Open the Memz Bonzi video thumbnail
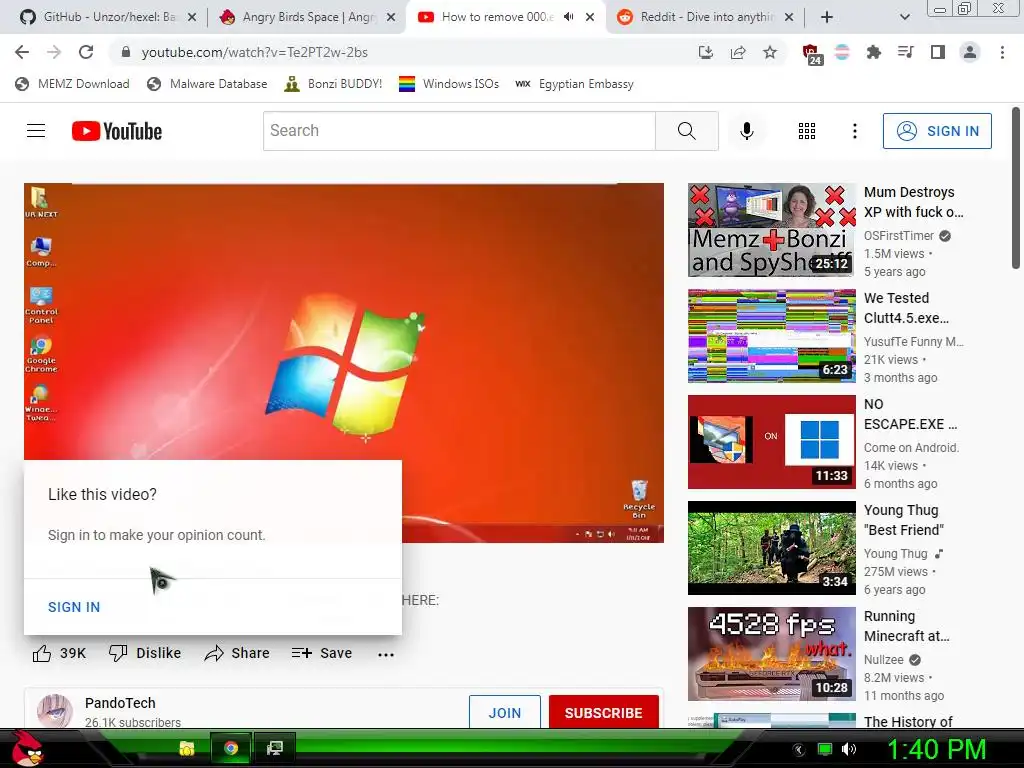Screen dimensions: 1024x768 (x=771, y=230)
